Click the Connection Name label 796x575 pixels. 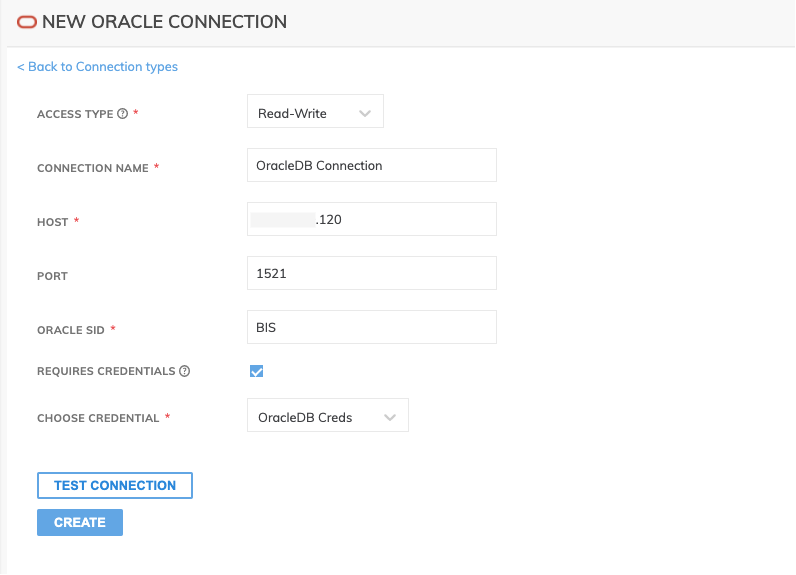coord(93,168)
